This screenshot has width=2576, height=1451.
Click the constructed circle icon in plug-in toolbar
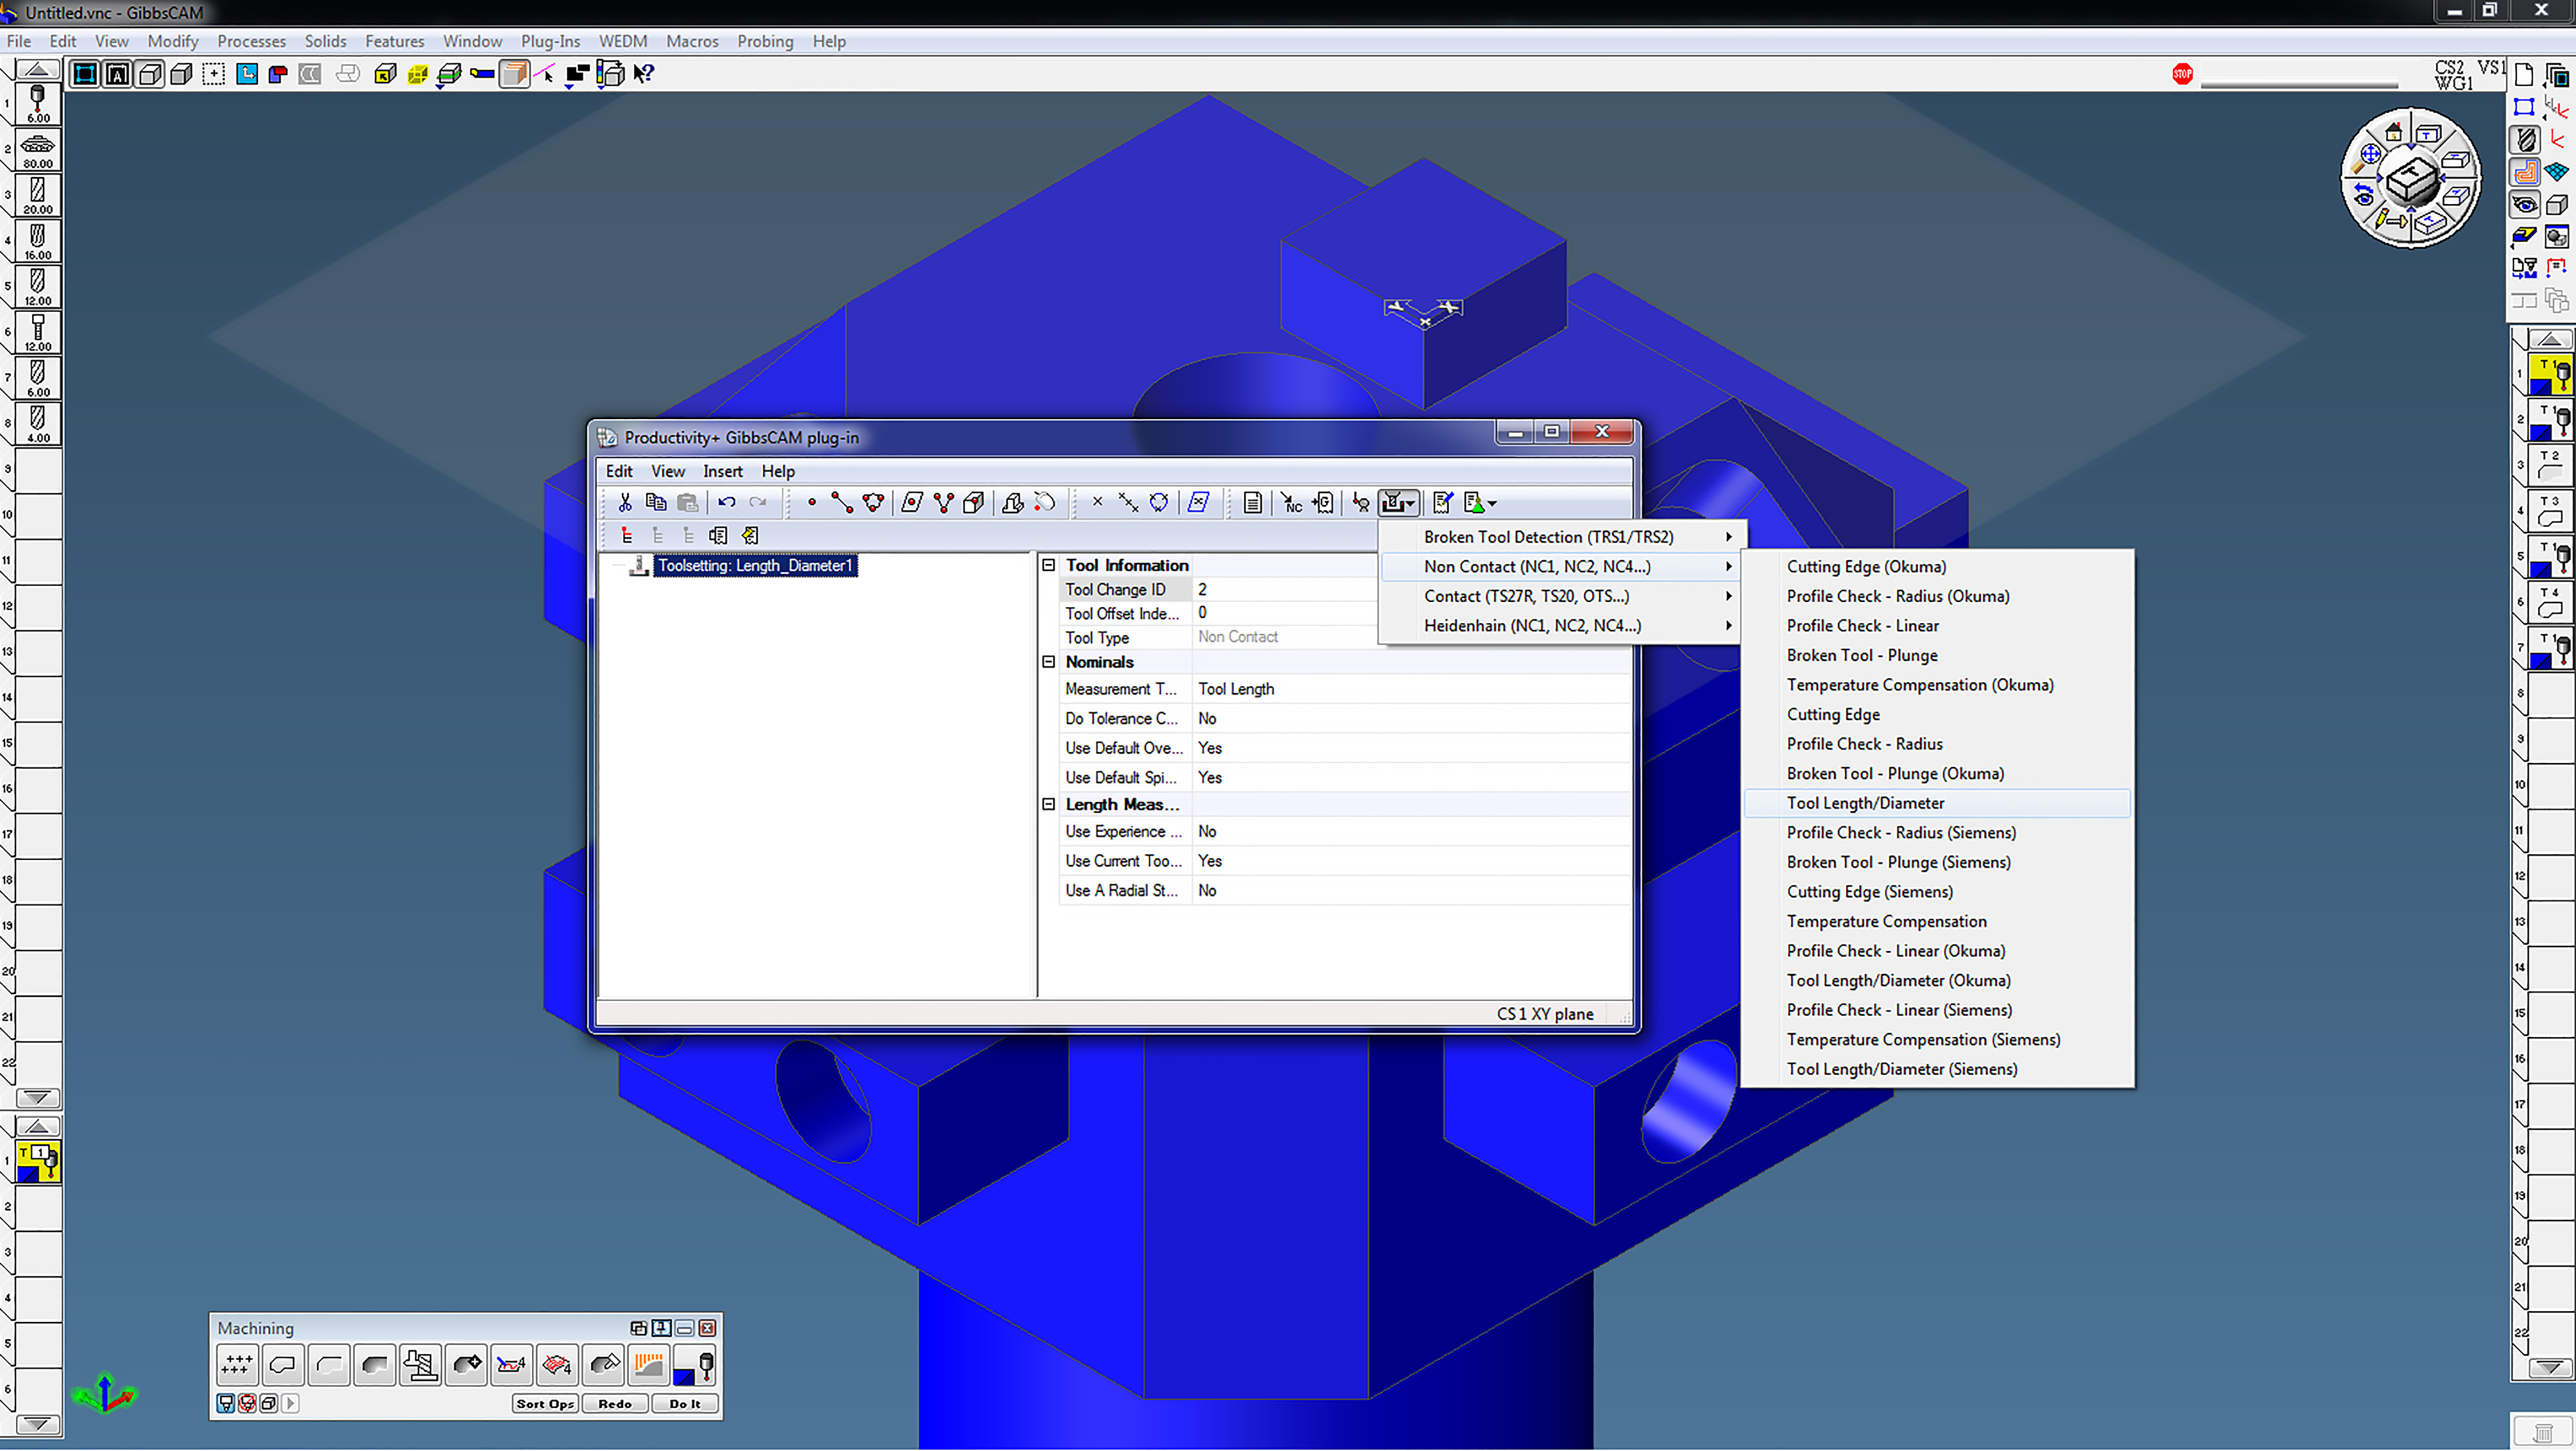(1159, 503)
